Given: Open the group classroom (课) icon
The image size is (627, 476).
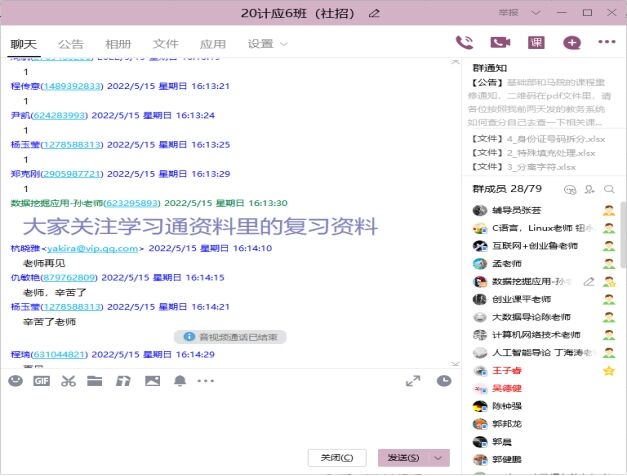Looking at the screenshot, I should [x=536, y=43].
